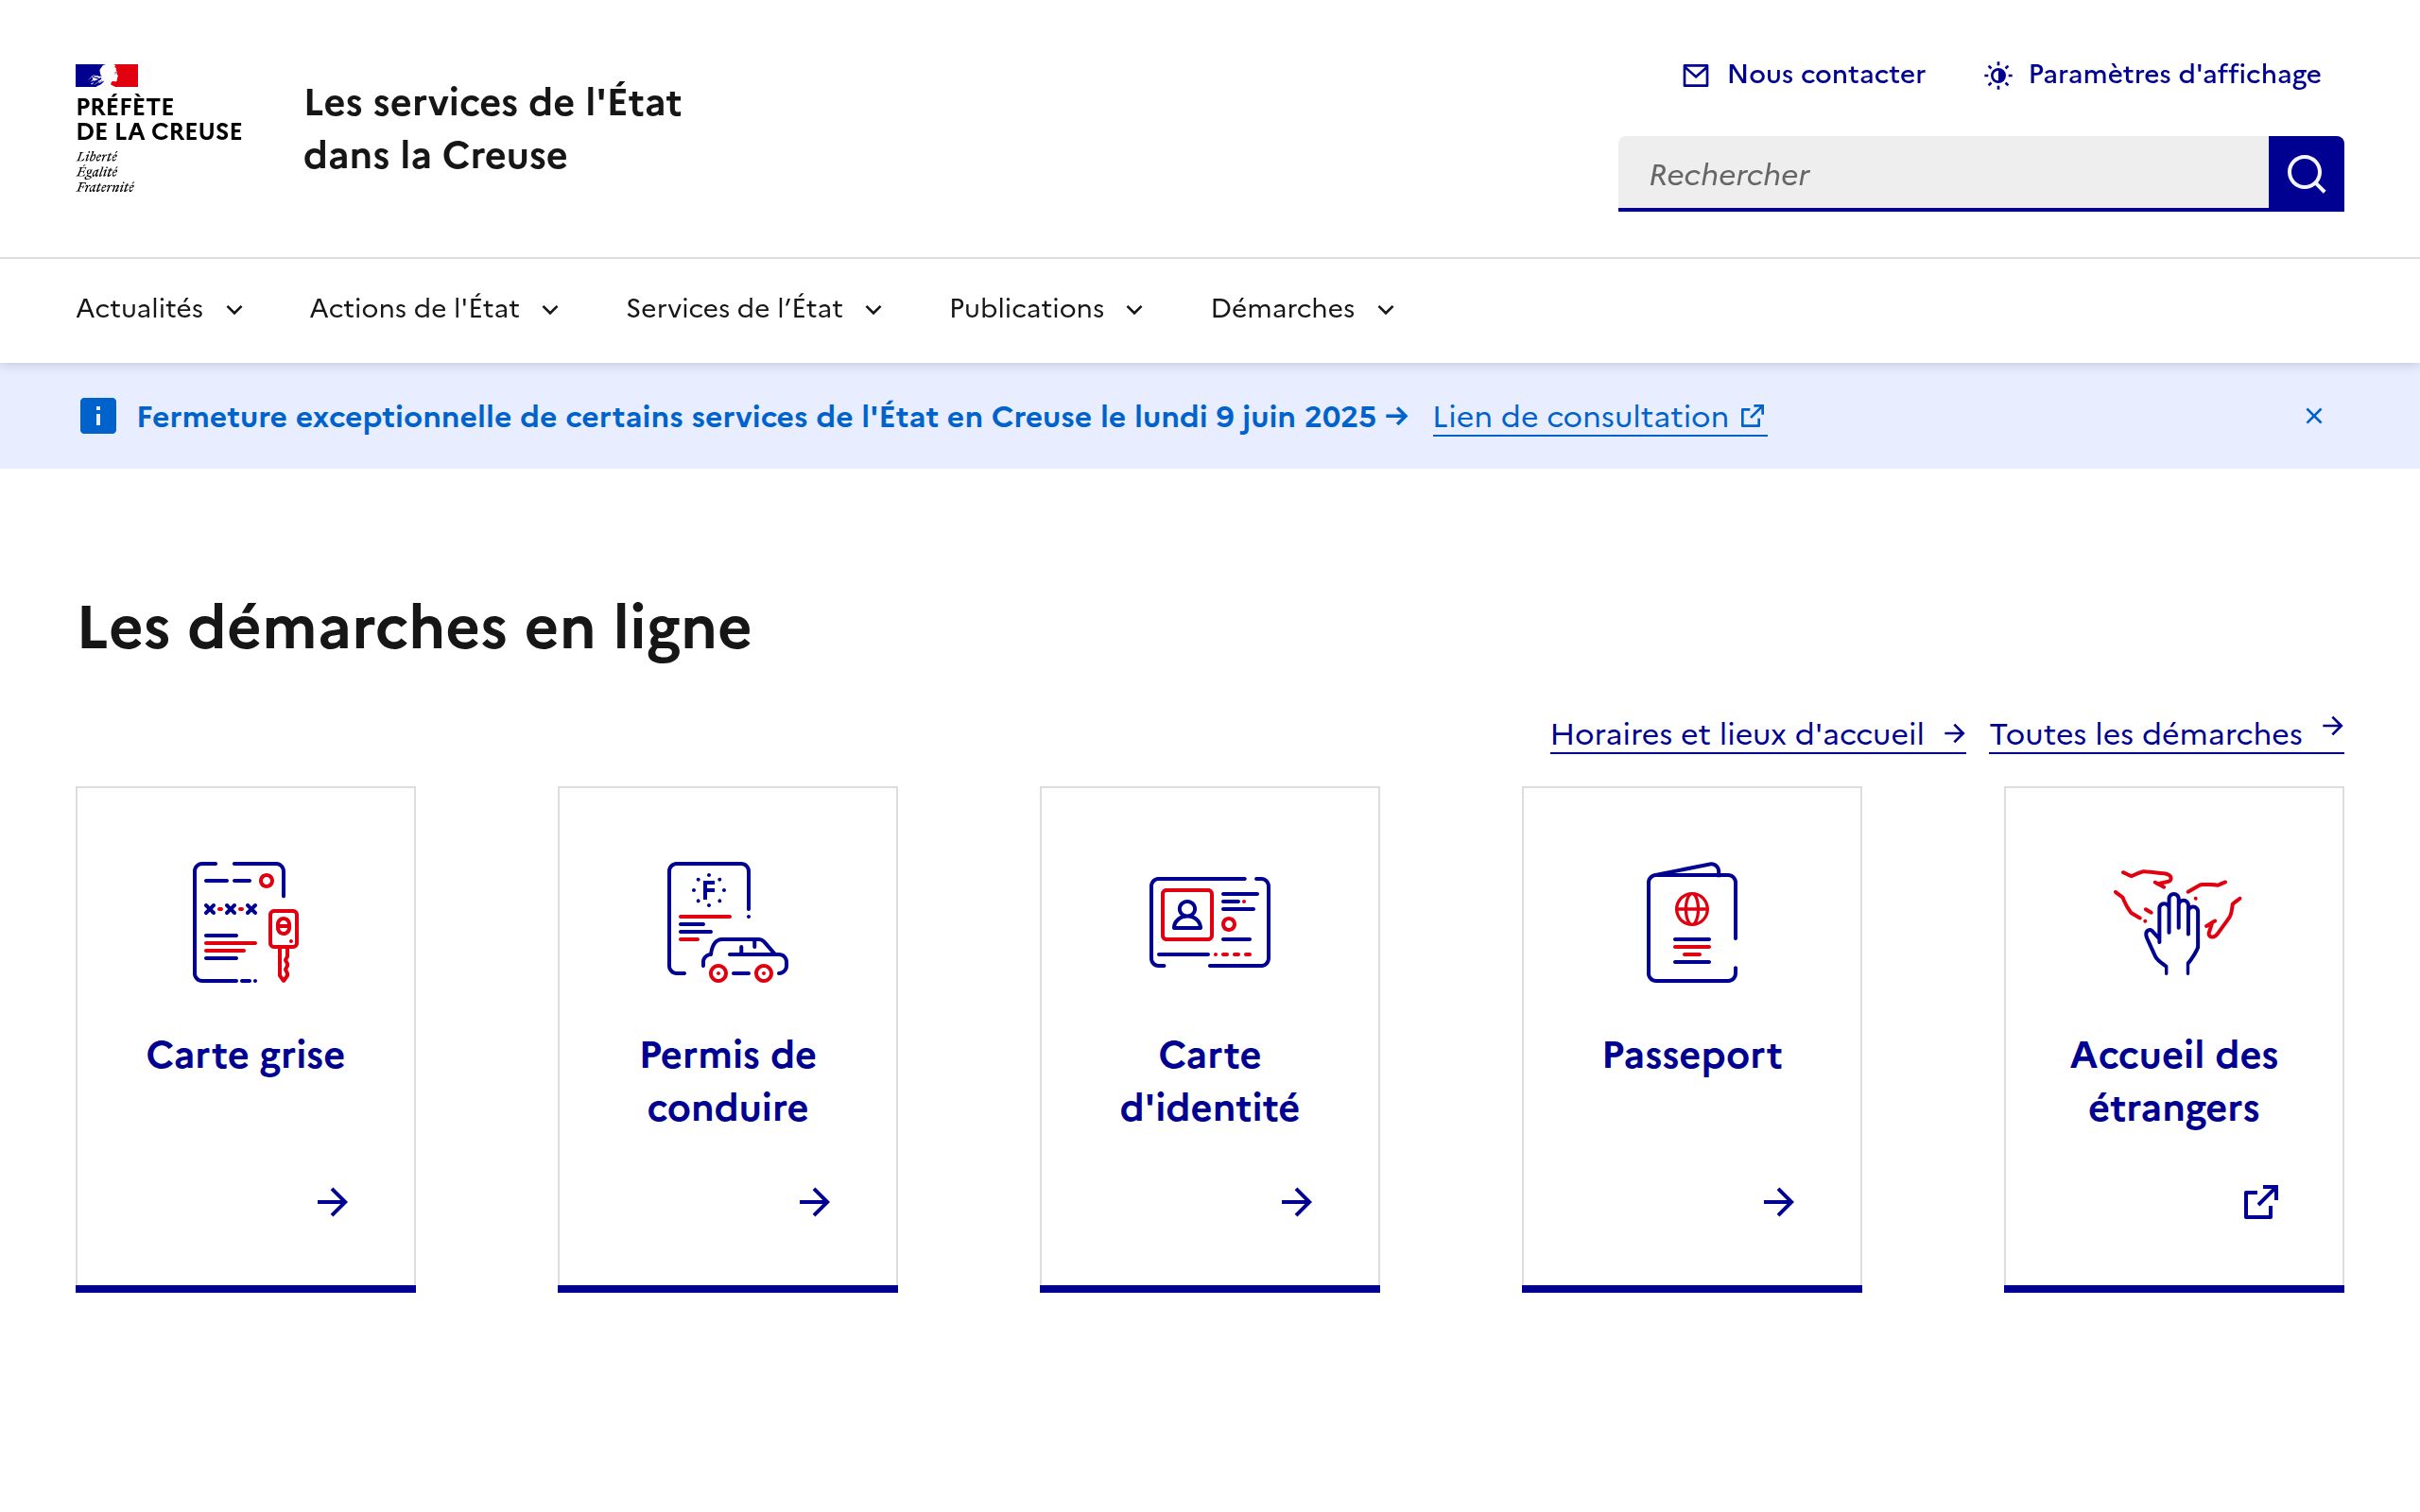
Task: Expand the Services de l'État chevron
Action: (x=873, y=310)
